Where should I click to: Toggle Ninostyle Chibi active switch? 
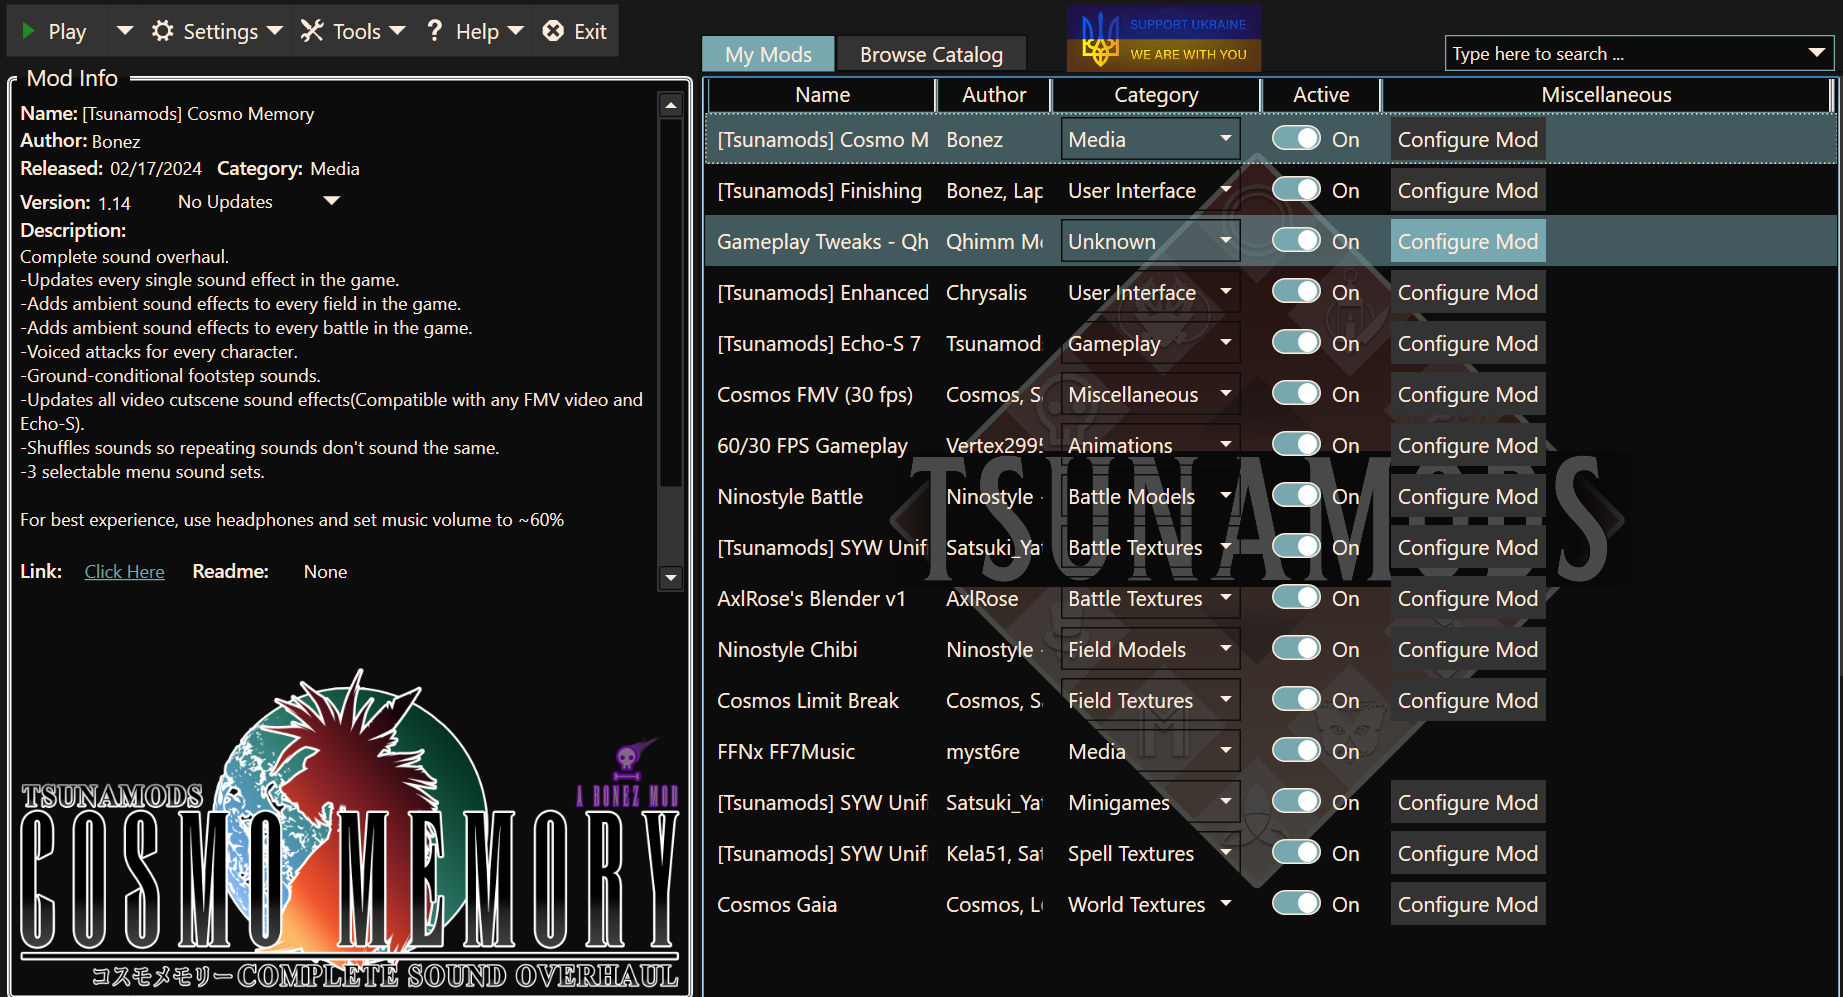point(1297,648)
